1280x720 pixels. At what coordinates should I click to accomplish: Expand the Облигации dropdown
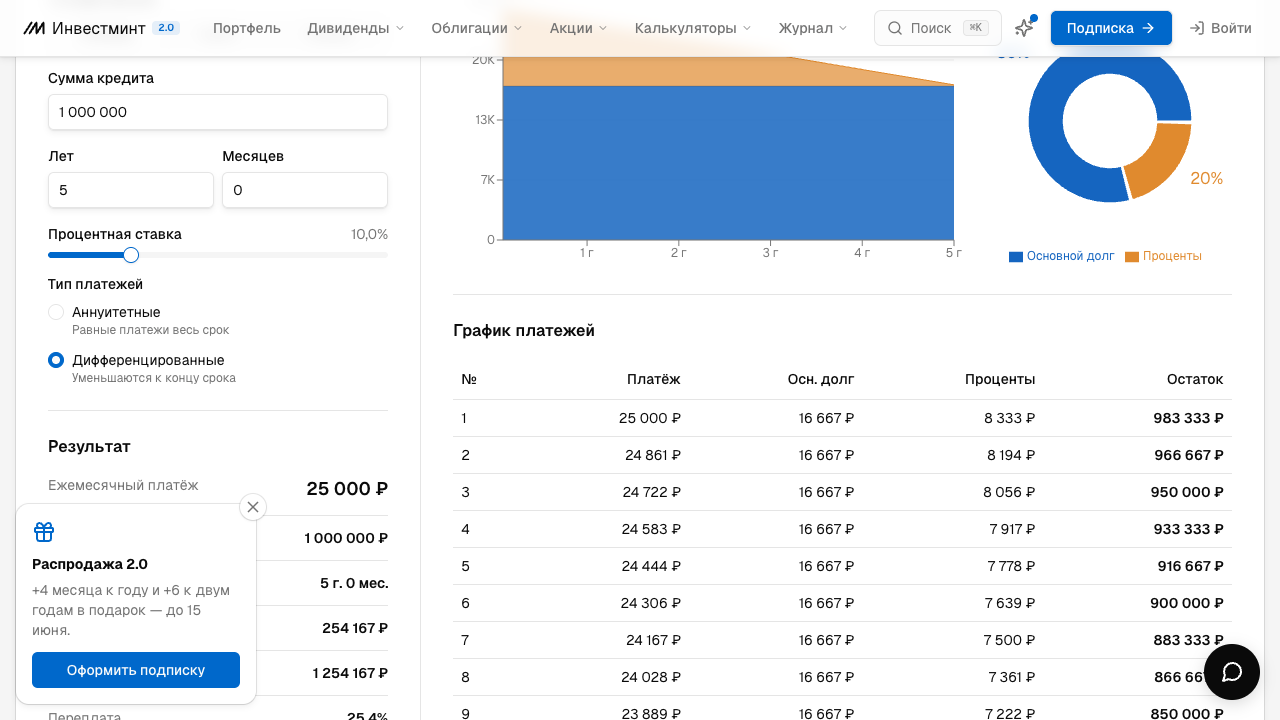(x=476, y=28)
